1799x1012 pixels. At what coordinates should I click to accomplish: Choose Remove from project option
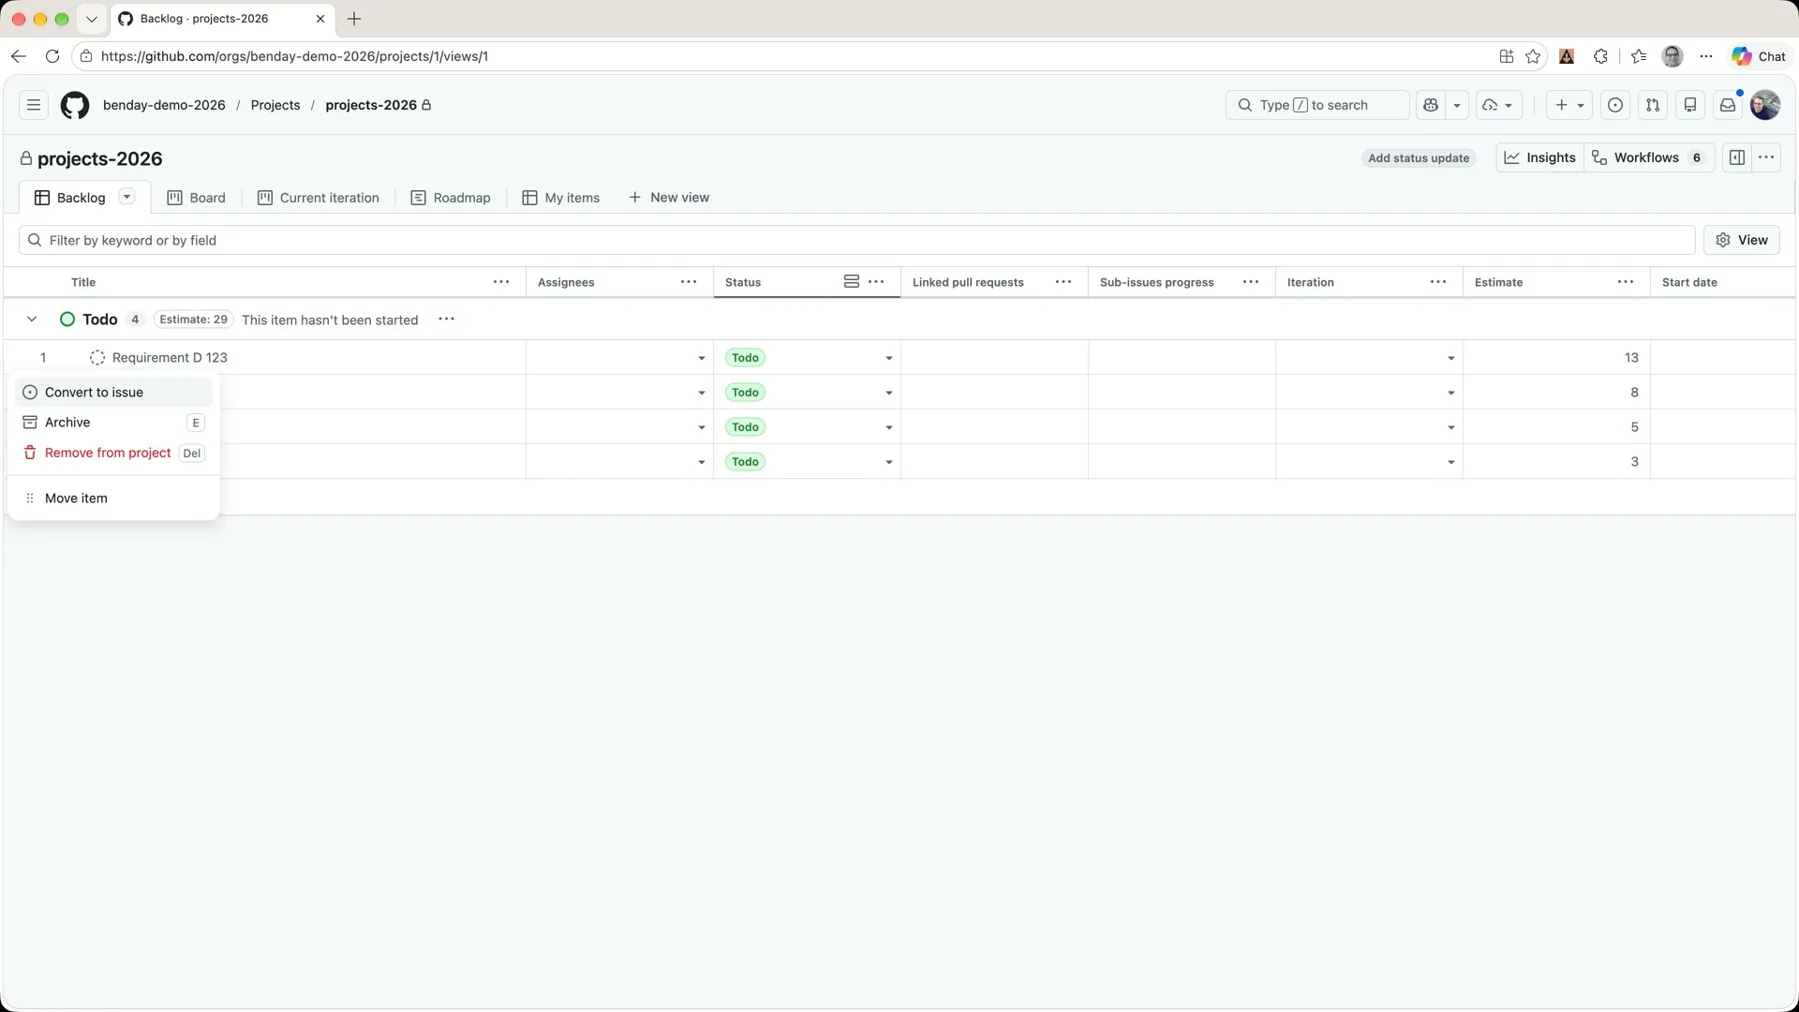point(113,453)
